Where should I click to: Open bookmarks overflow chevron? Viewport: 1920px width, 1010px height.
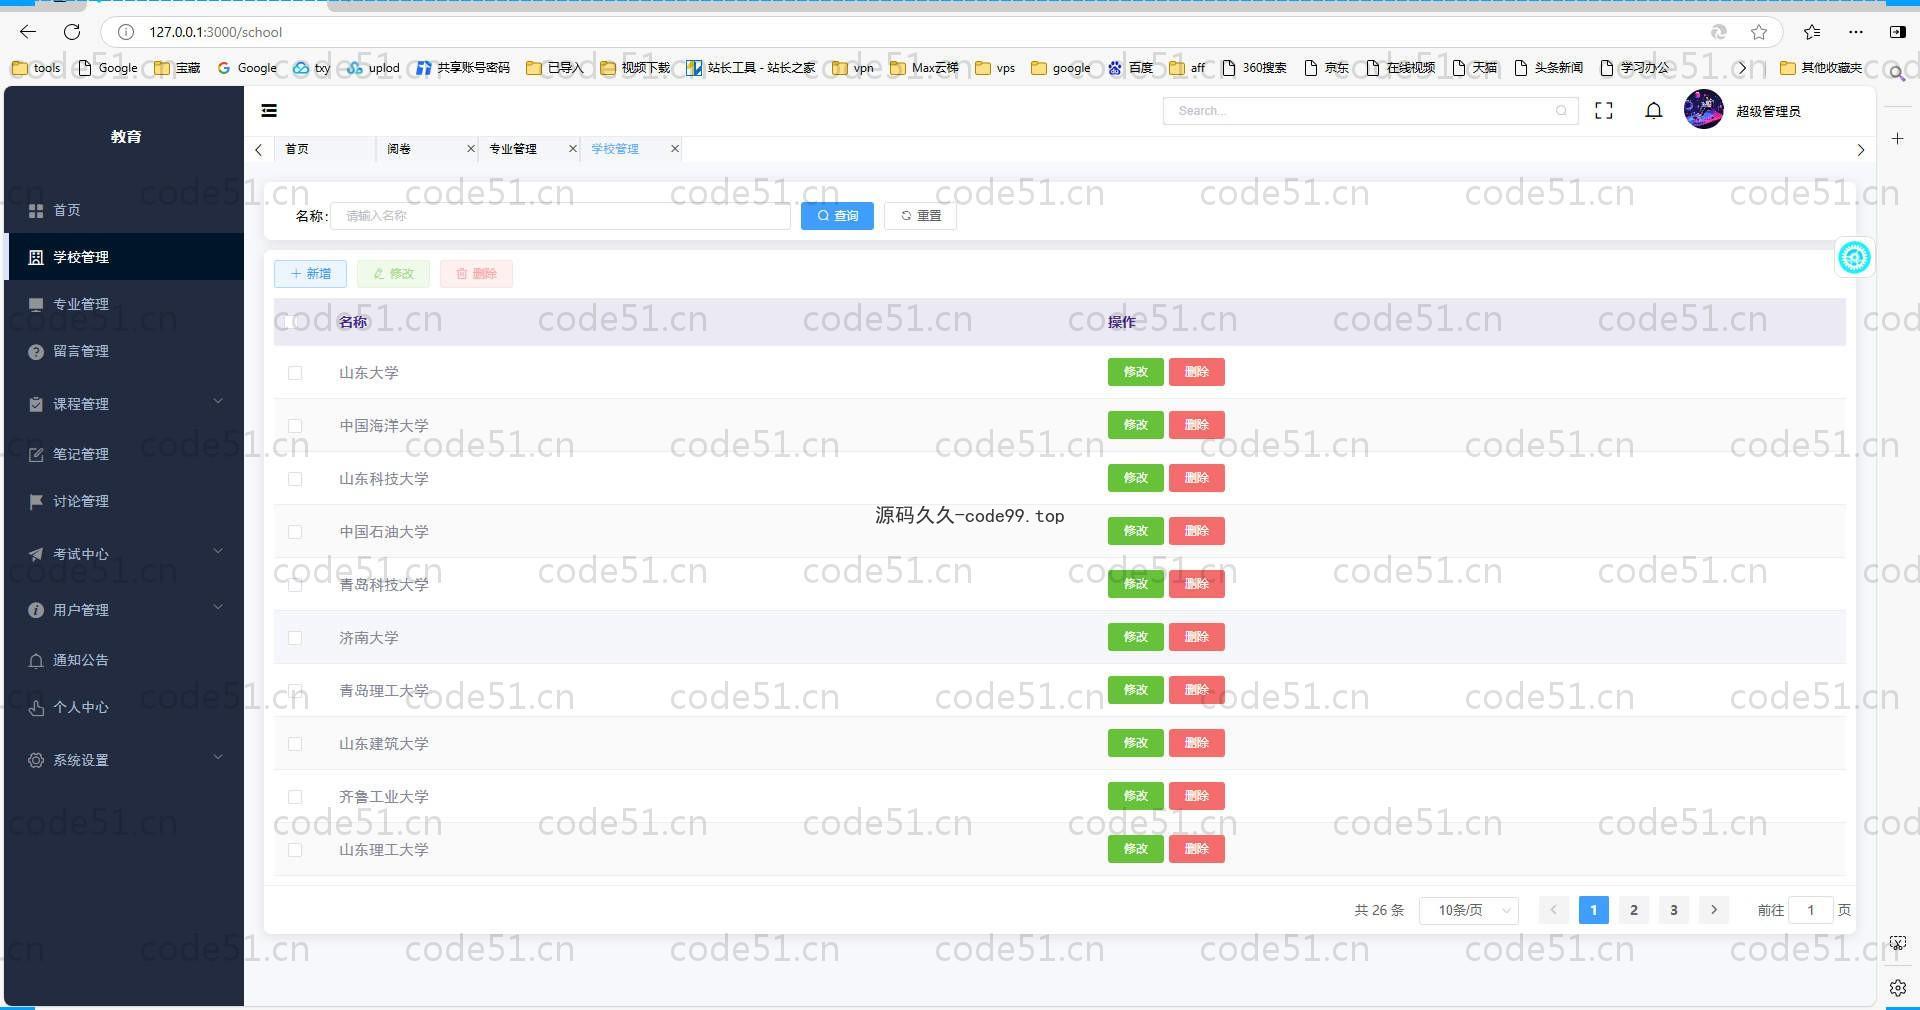[1743, 68]
